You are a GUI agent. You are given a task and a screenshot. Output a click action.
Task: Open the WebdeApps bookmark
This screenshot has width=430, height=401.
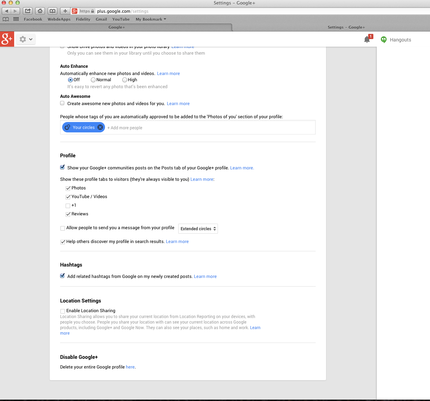[59, 19]
